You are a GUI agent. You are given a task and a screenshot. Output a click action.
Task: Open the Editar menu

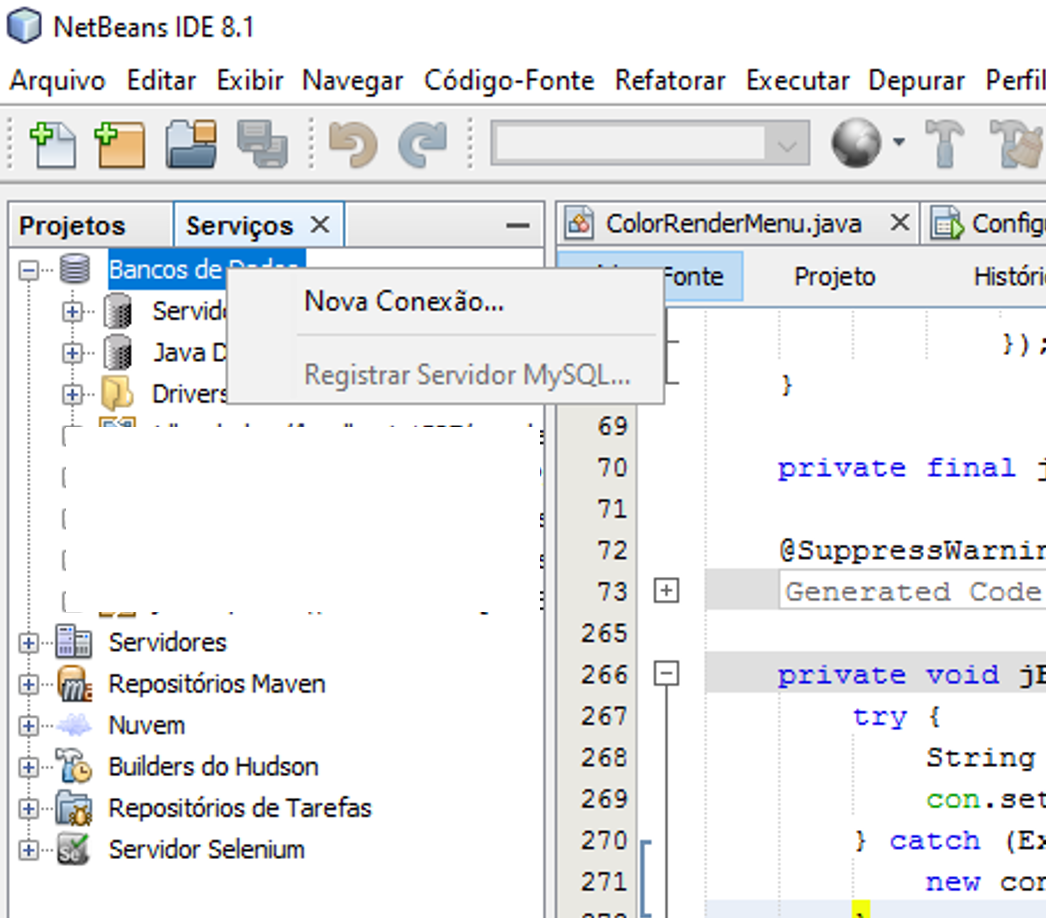pyautogui.click(x=161, y=81)
